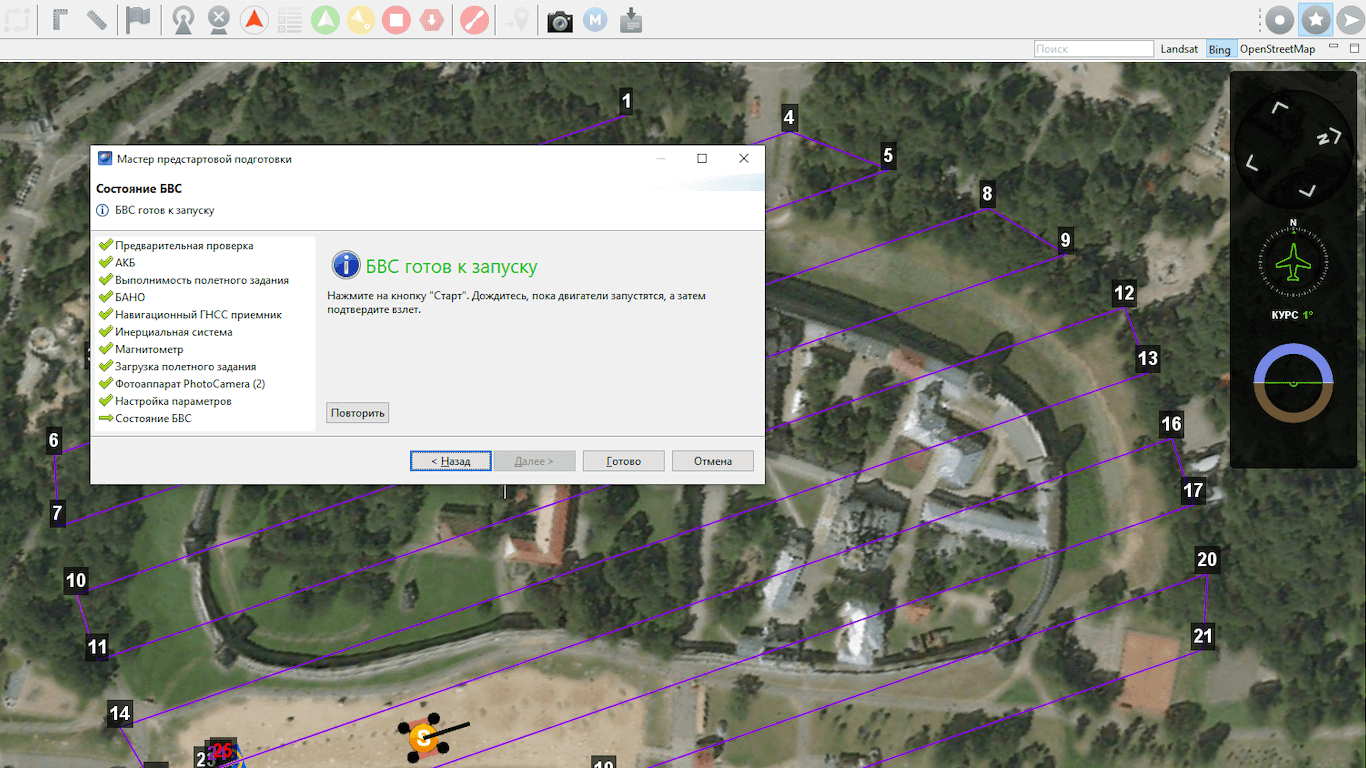The image size is (1366, 768).
Task: Select the Магнитометр checklist step
Action: click(x=149, y=349)
